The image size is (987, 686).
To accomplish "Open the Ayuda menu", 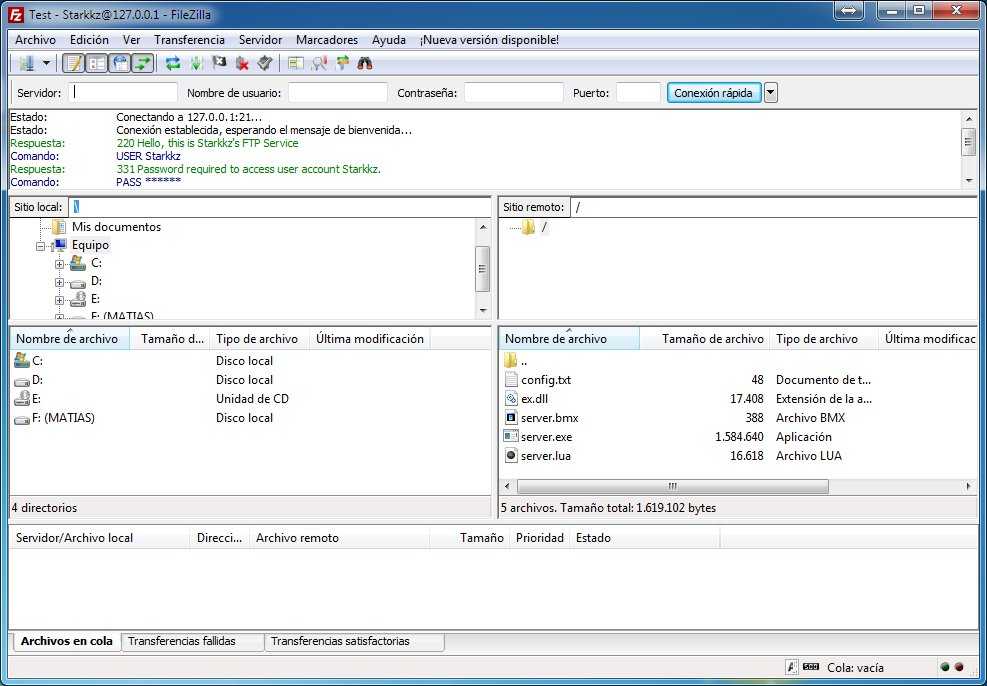I will (x=389, y=40).
